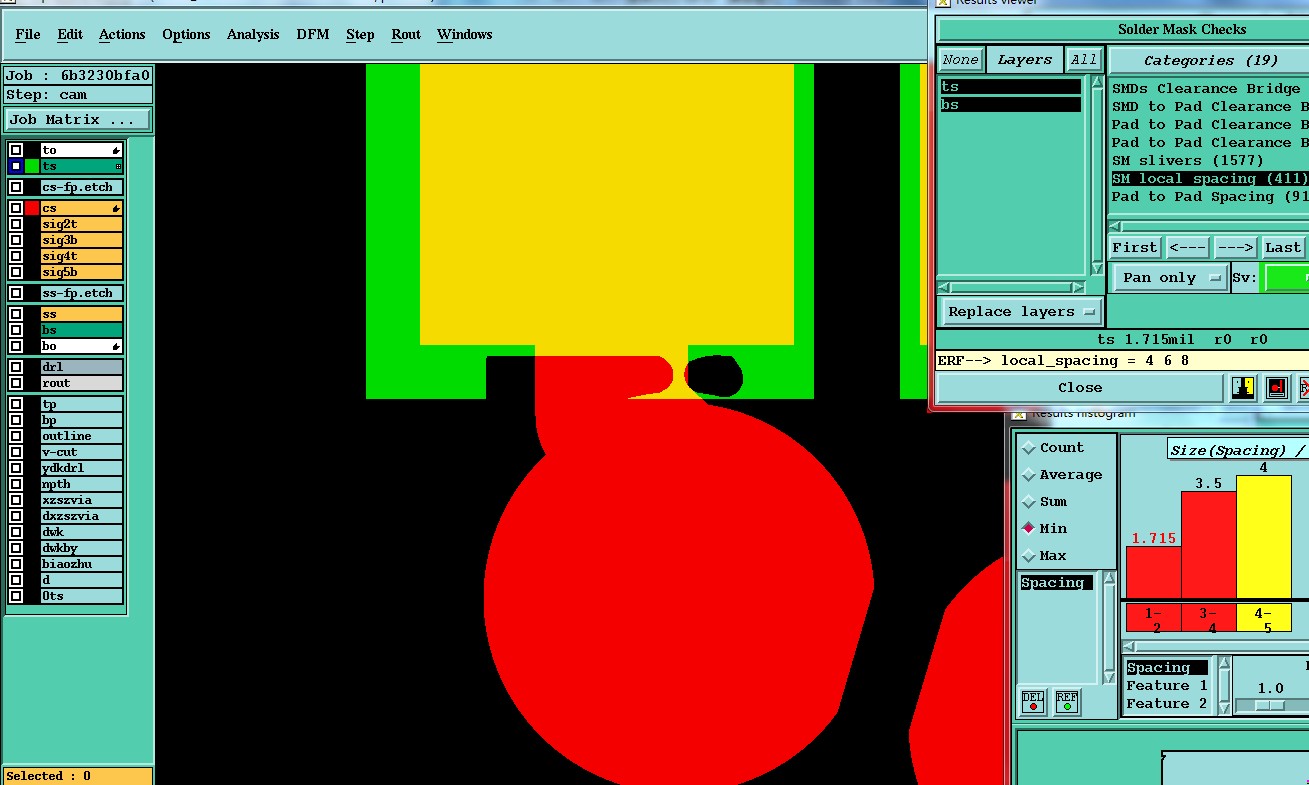The image size is (1309, 785).
Task: Go to next result with ---> button
Action: 1235,247
